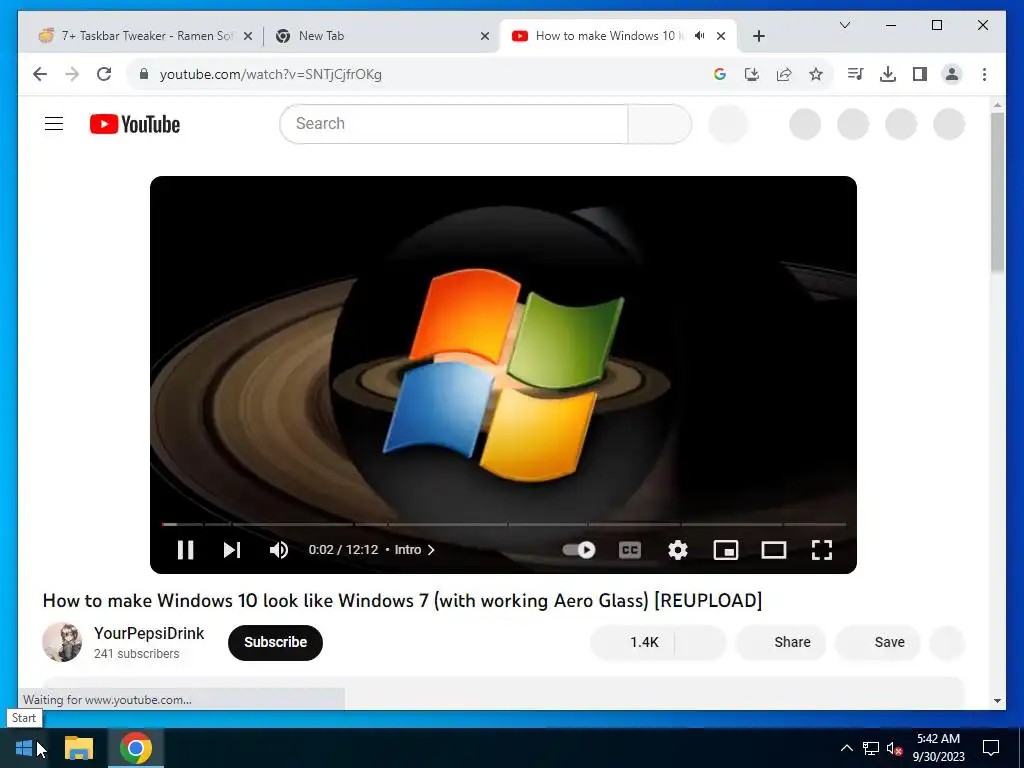The width and height of the screenshot is (1024, 768).
Task: Expand the Intro chapter list
Action: 415,550
